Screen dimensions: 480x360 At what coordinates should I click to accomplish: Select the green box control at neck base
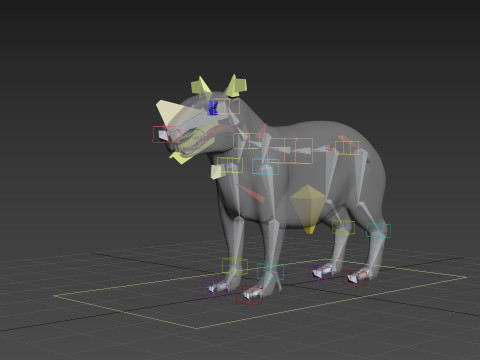246,141
